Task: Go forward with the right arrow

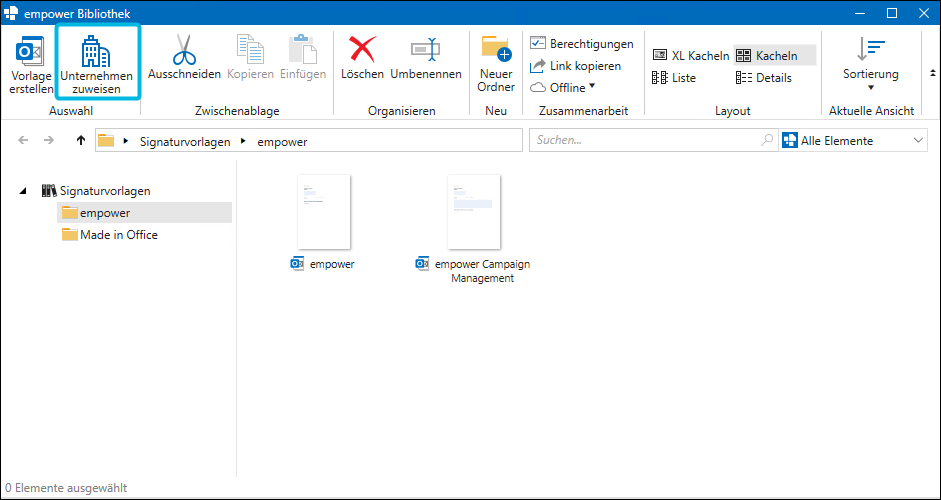Action: [49, 140]
